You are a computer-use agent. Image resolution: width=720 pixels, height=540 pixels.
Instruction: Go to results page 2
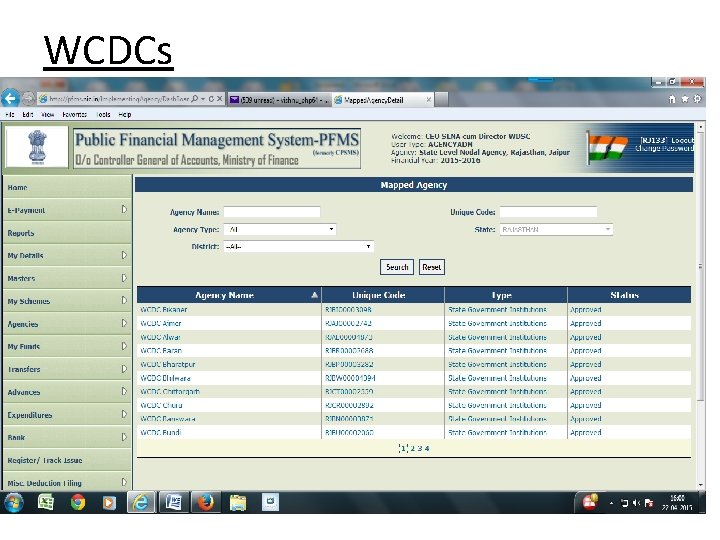(413, 448)
